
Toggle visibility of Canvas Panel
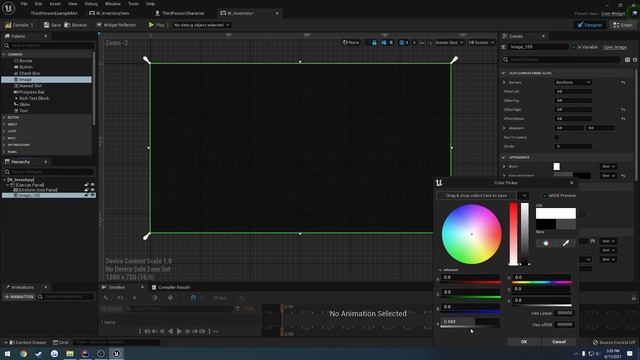coord(93,185)
